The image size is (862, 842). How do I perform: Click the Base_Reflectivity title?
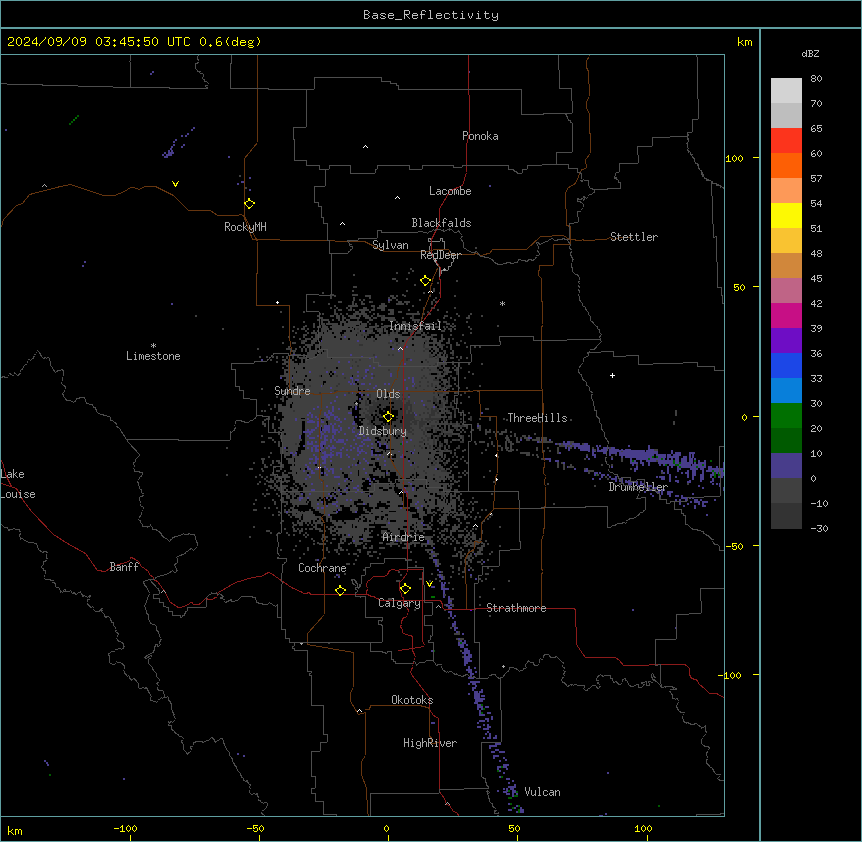tap(431, 15)
